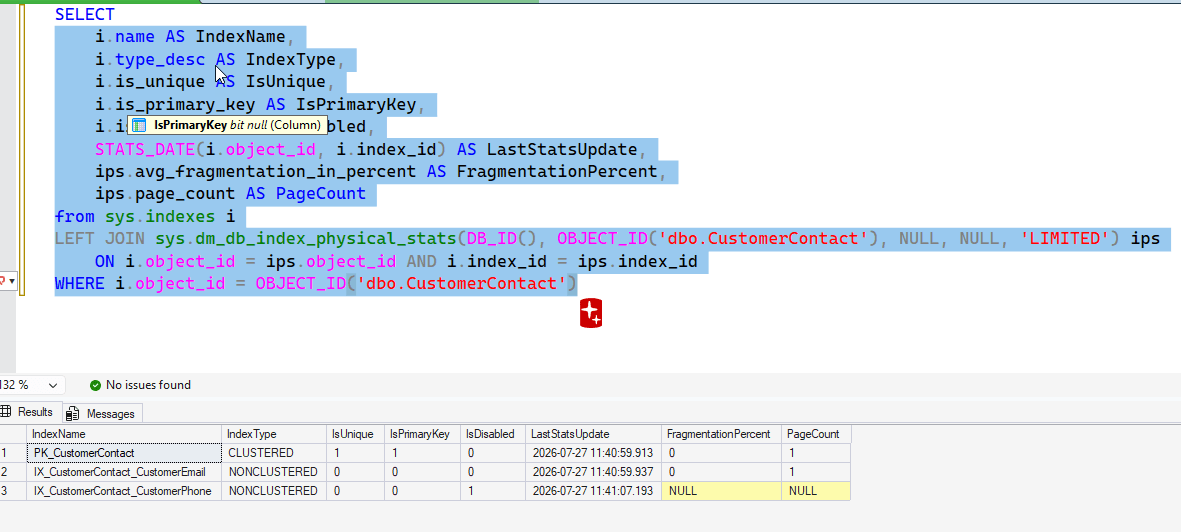Screen dimensions: 1181x532
Task: Click the SELECT keyword in query
Action: coord(84,14)
